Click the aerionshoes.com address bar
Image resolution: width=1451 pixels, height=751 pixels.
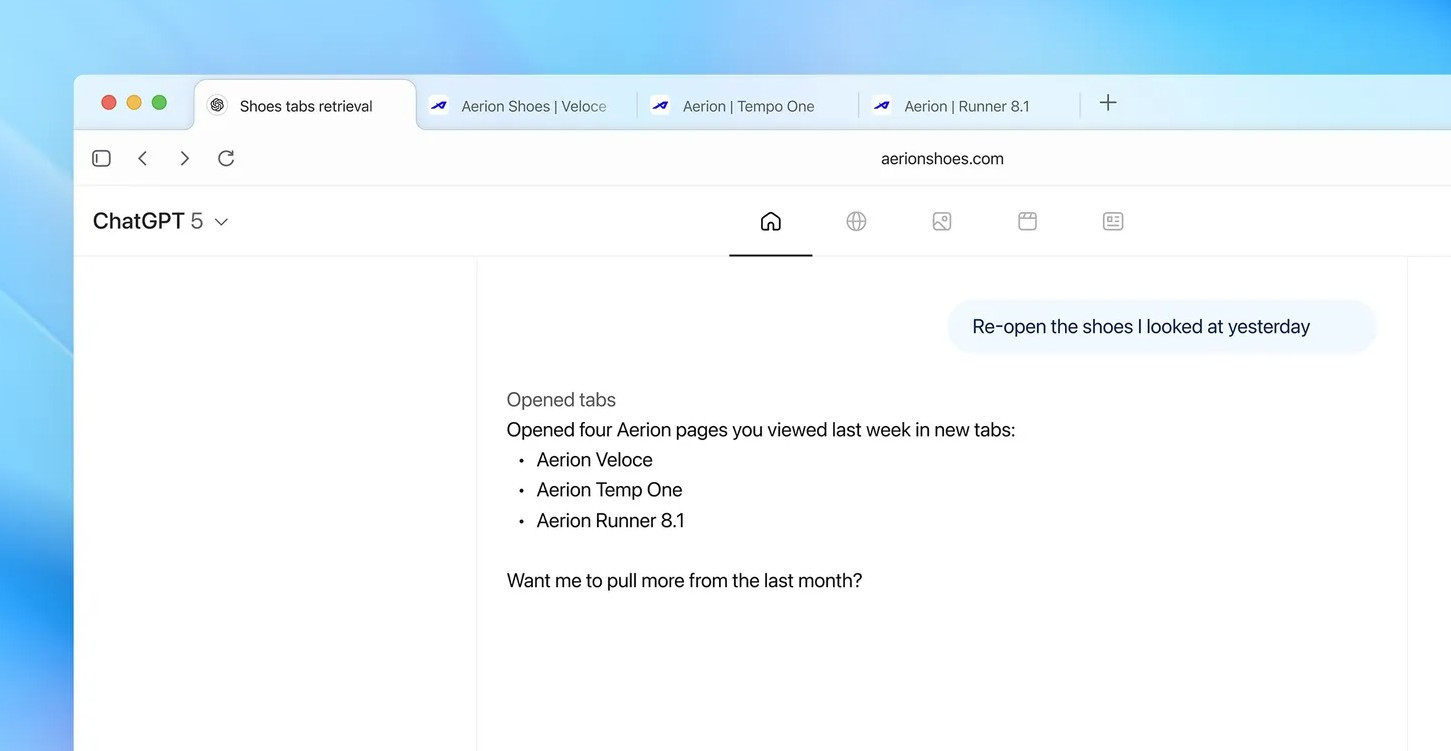[941, 159]
